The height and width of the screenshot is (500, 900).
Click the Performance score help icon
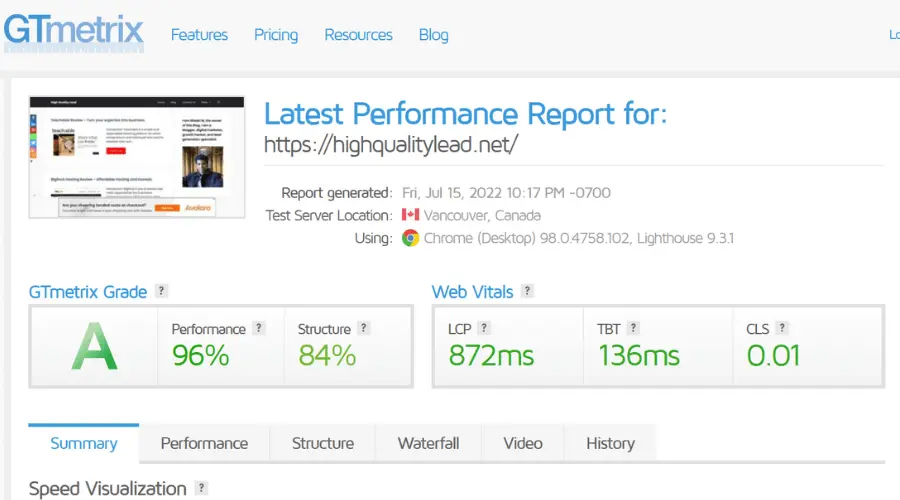[x=259, y=328]
